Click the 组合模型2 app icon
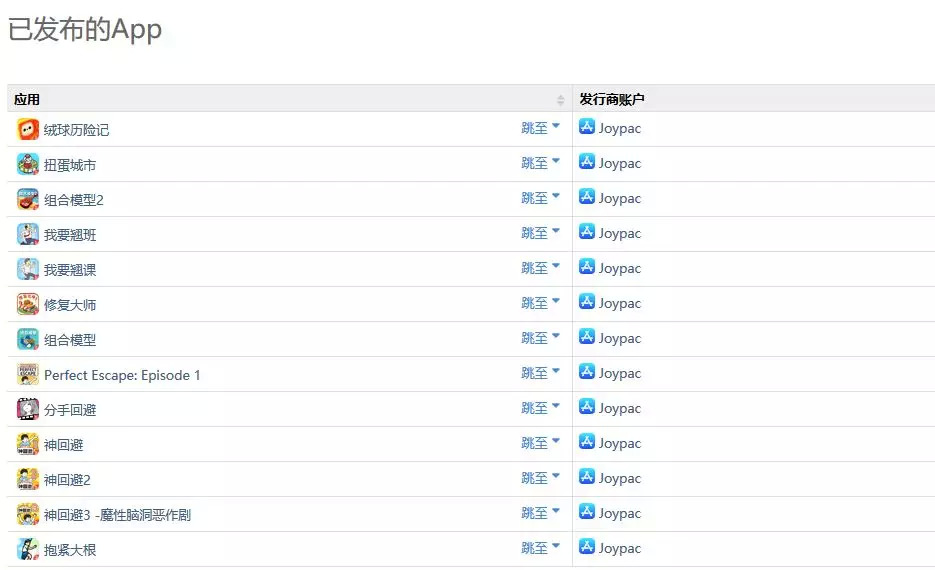The image size is (935, 570). pyautogui.click(x=28, y=199)
